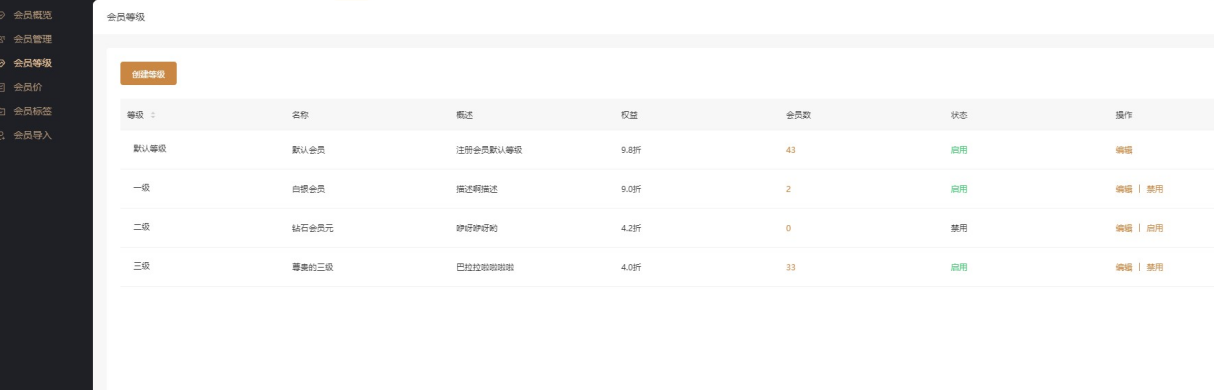1214x390 pixels.
Task: Click the 注册会员默认等级 description cell
Action: click(489, 149)
